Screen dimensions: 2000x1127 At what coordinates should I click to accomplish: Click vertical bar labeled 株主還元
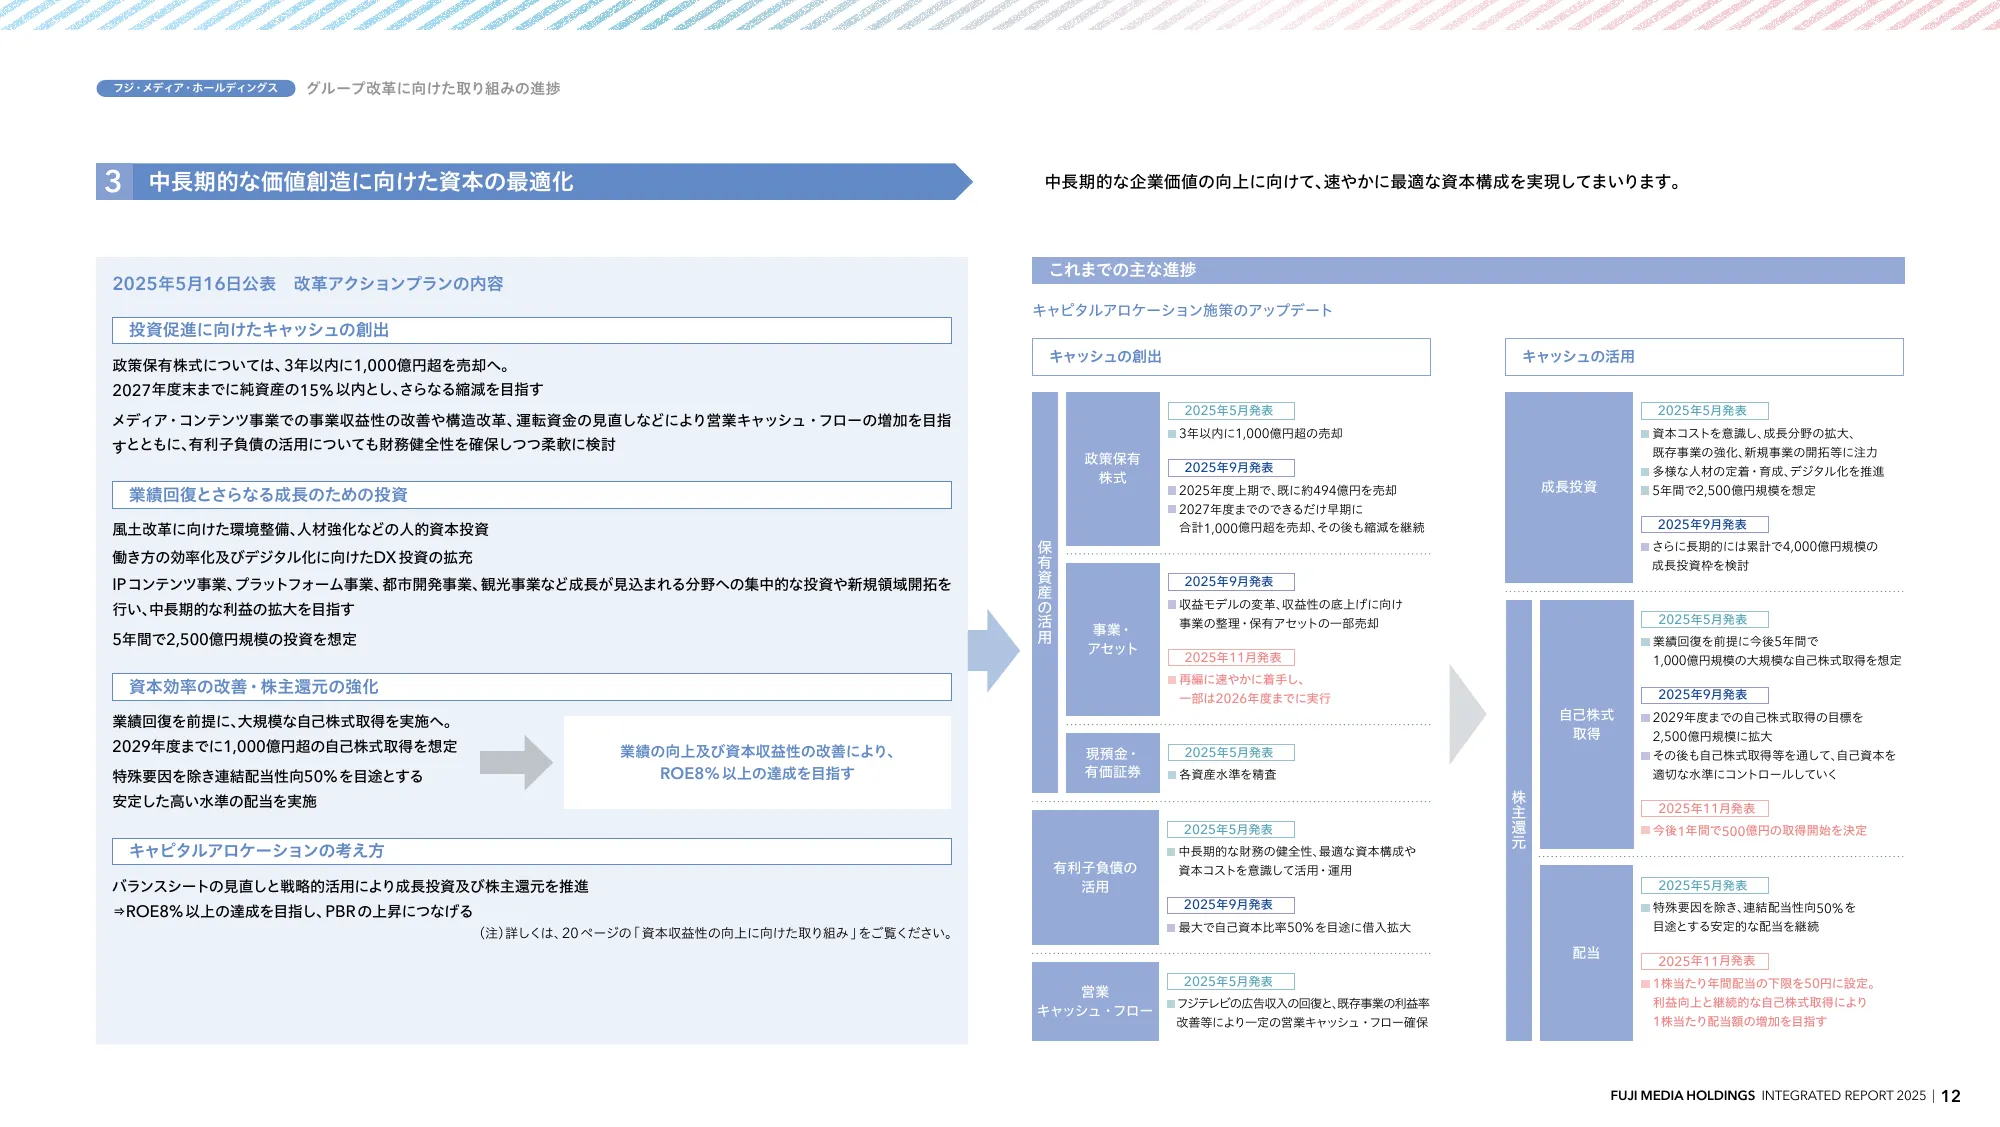pyautogui.click(x=1518, y=820)
